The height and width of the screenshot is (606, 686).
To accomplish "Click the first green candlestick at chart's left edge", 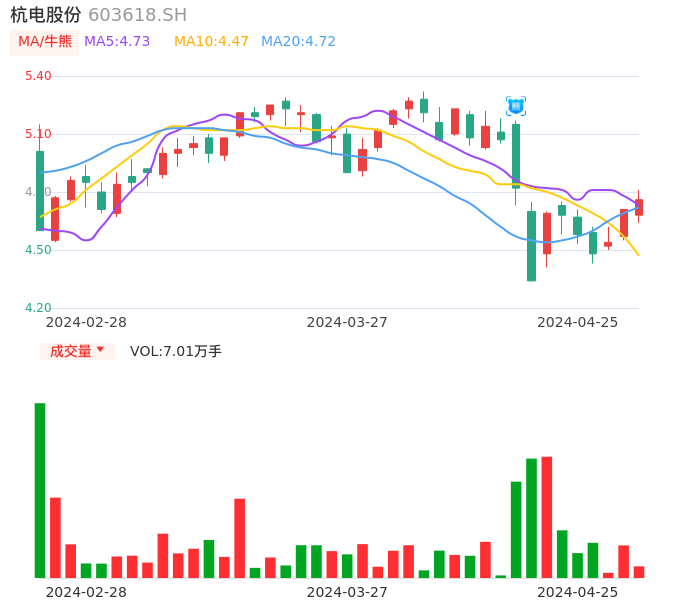I will point(40,190).
